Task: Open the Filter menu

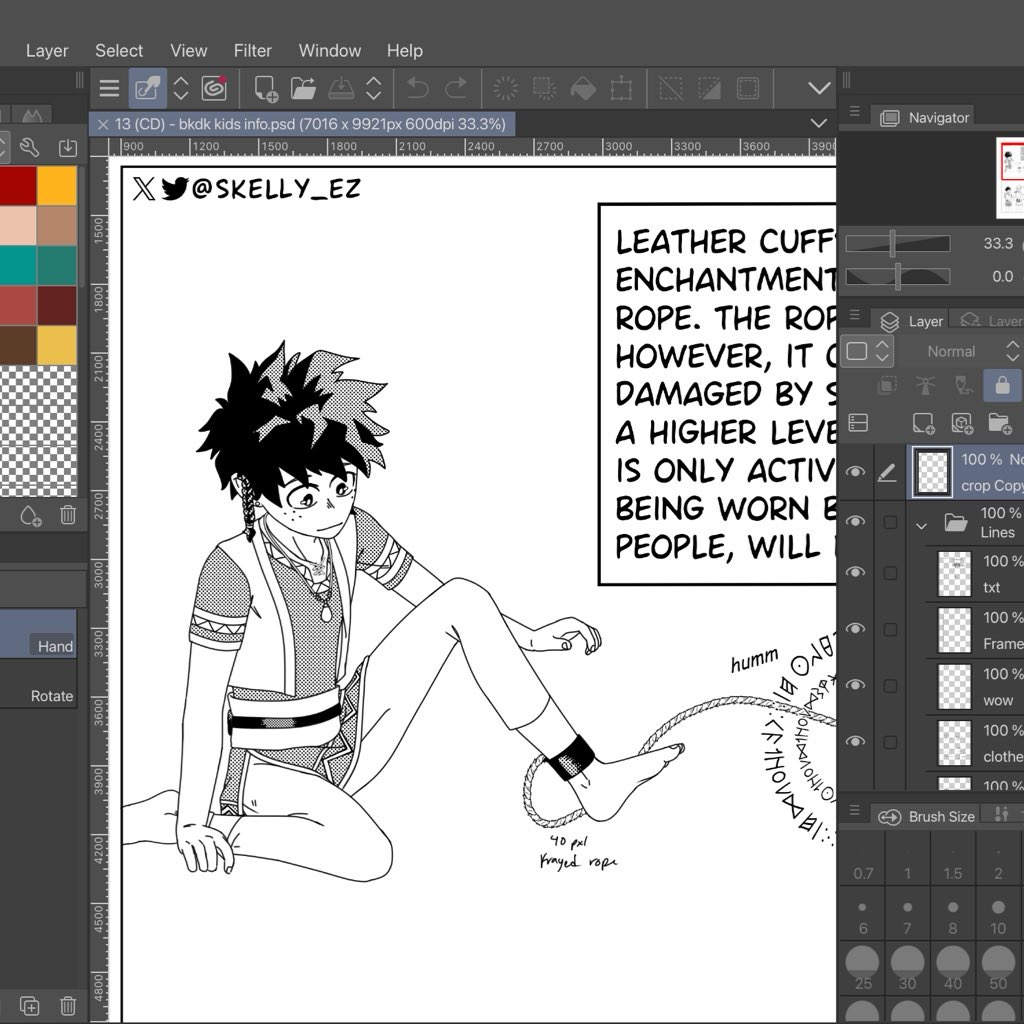Action: tap(252, 50)
